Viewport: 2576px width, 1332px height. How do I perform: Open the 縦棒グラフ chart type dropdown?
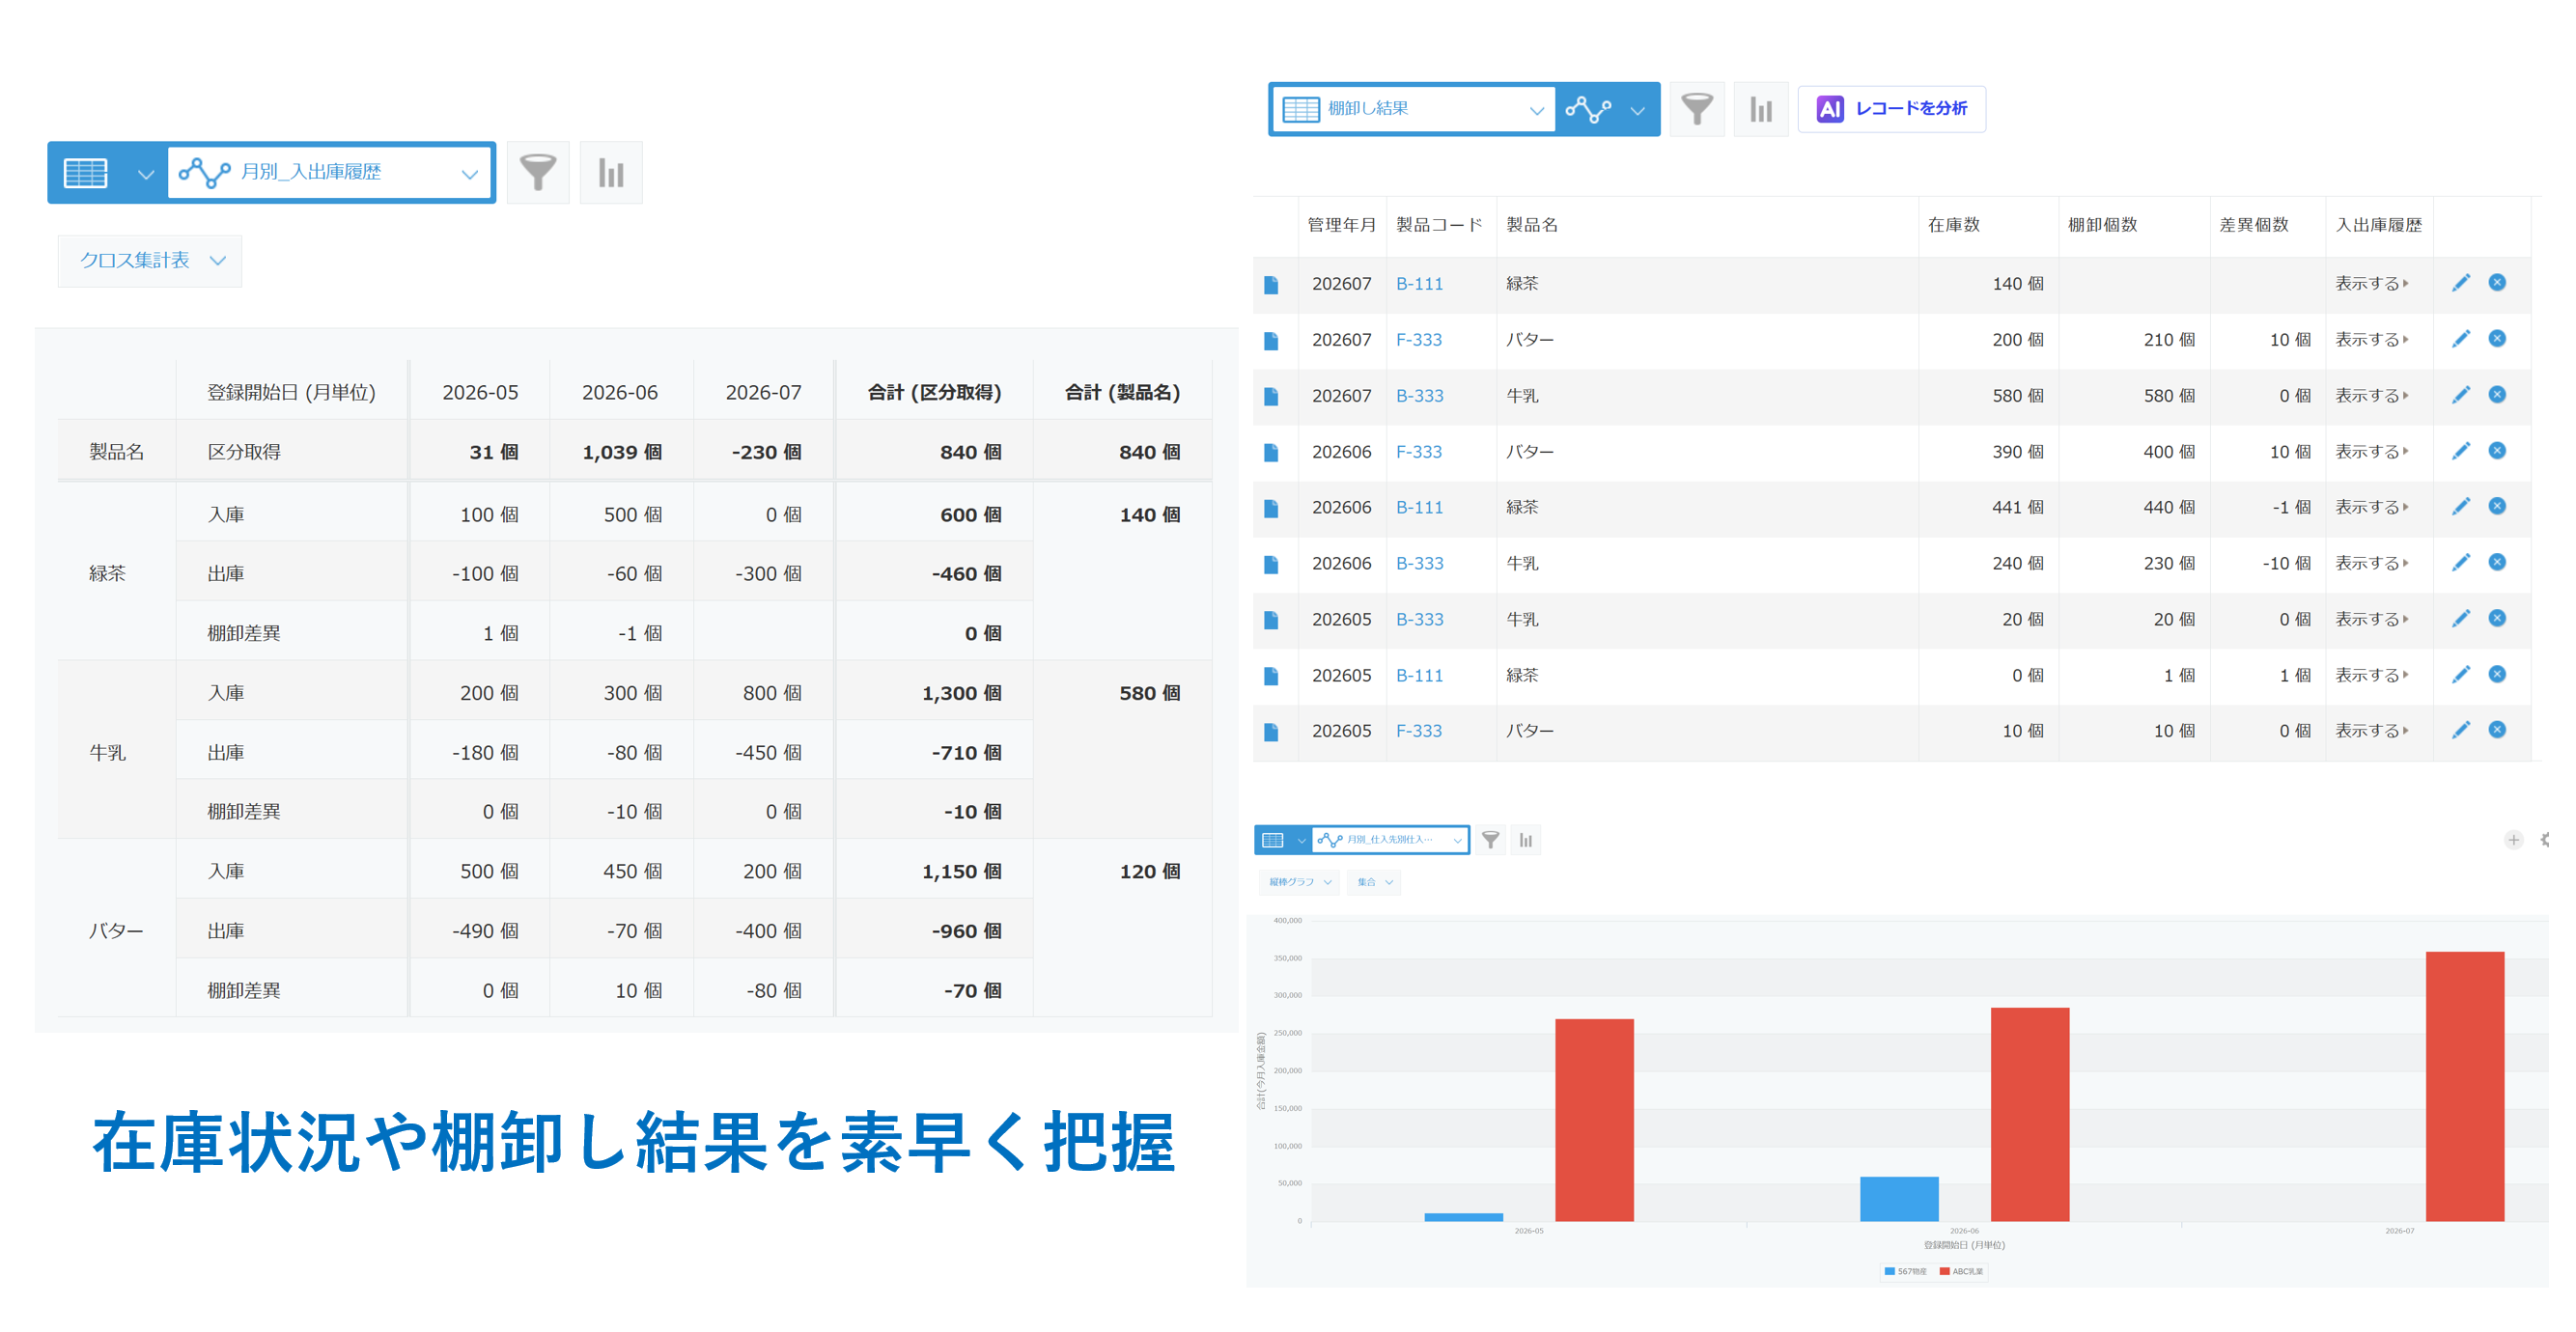click(1299, 882)
